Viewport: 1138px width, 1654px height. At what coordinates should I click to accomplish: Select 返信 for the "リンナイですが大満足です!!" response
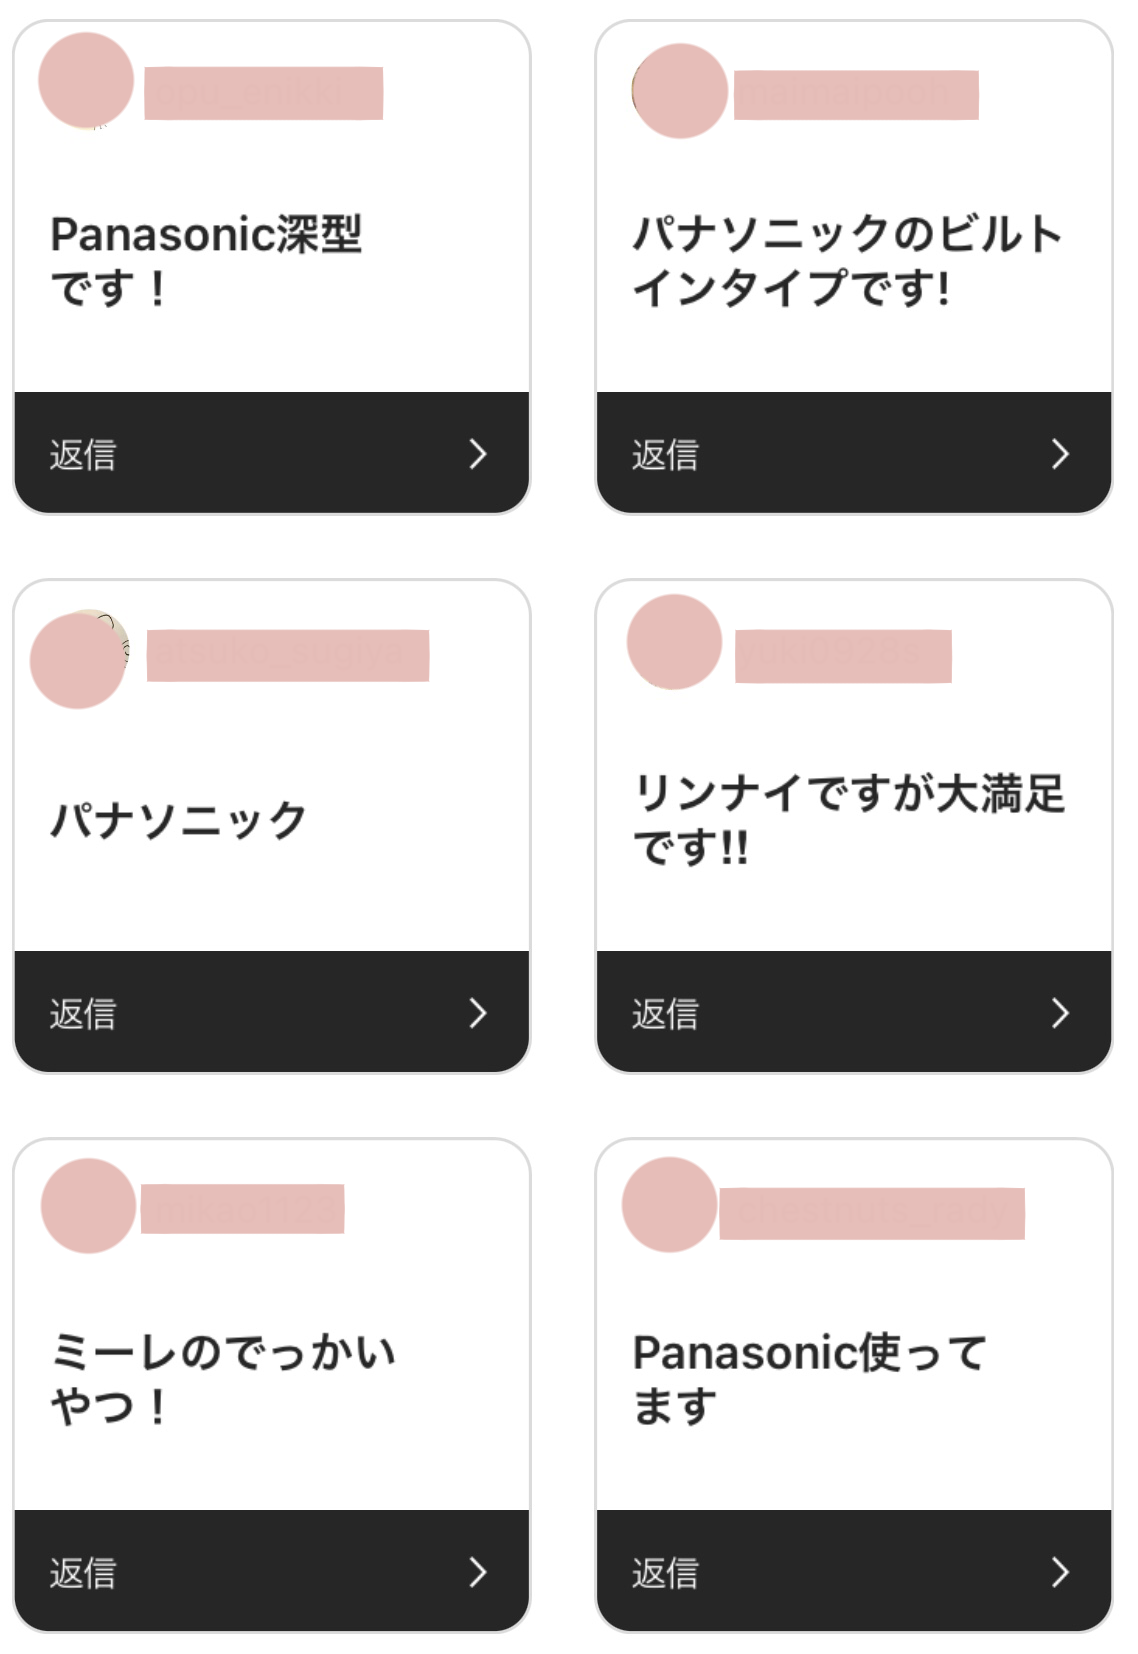[x=665, y=1014]
